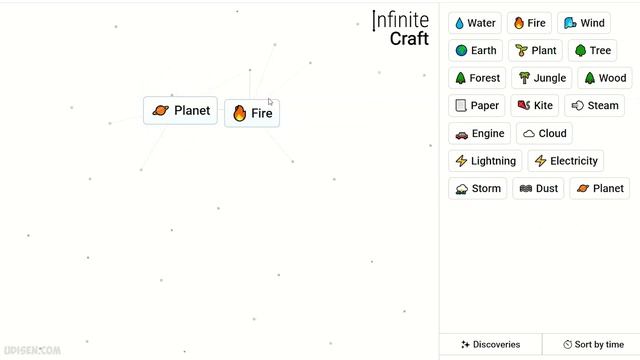Screen dimensions: 640x360
Task: Toggle the Discoveries filter
Action: [491, 344]
